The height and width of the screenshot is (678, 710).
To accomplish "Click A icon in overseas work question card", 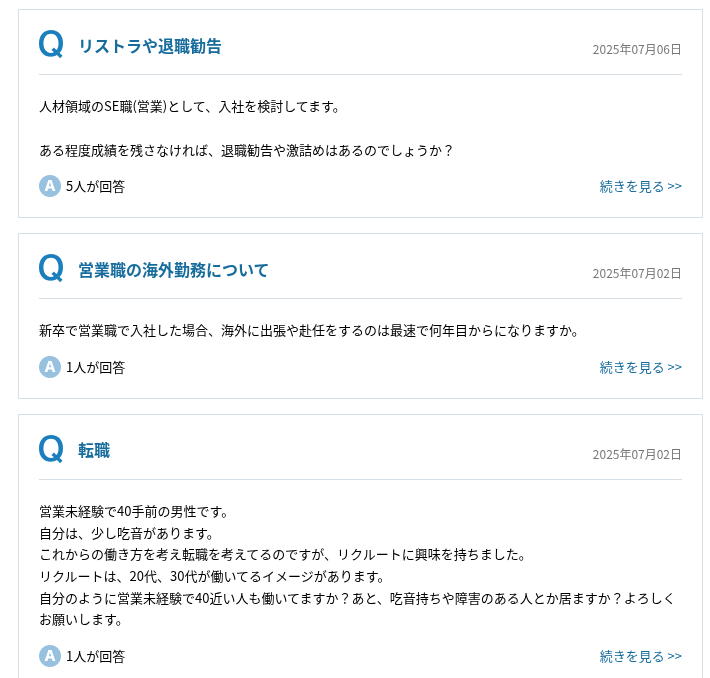I will click(50, 367).
